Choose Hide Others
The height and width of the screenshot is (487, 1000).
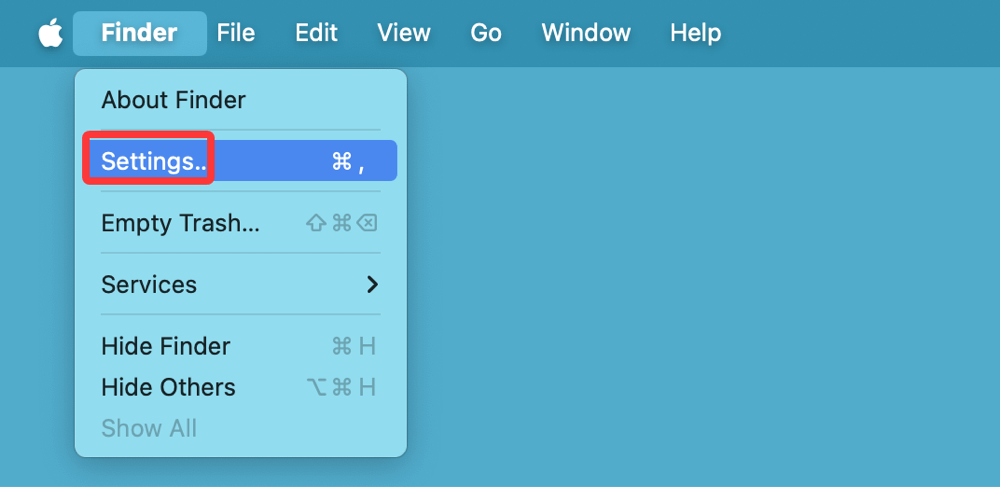[x=240, y=387]
